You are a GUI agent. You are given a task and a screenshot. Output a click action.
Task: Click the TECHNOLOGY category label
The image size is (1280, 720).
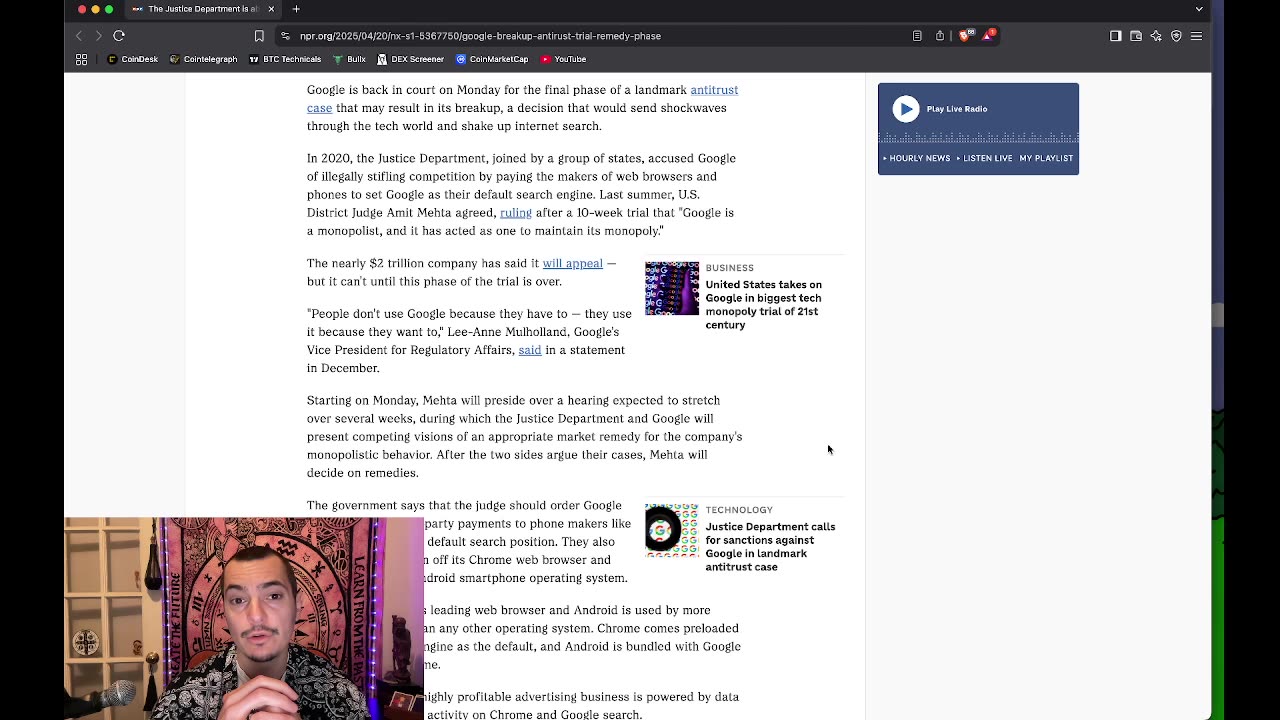click(739, 510)
